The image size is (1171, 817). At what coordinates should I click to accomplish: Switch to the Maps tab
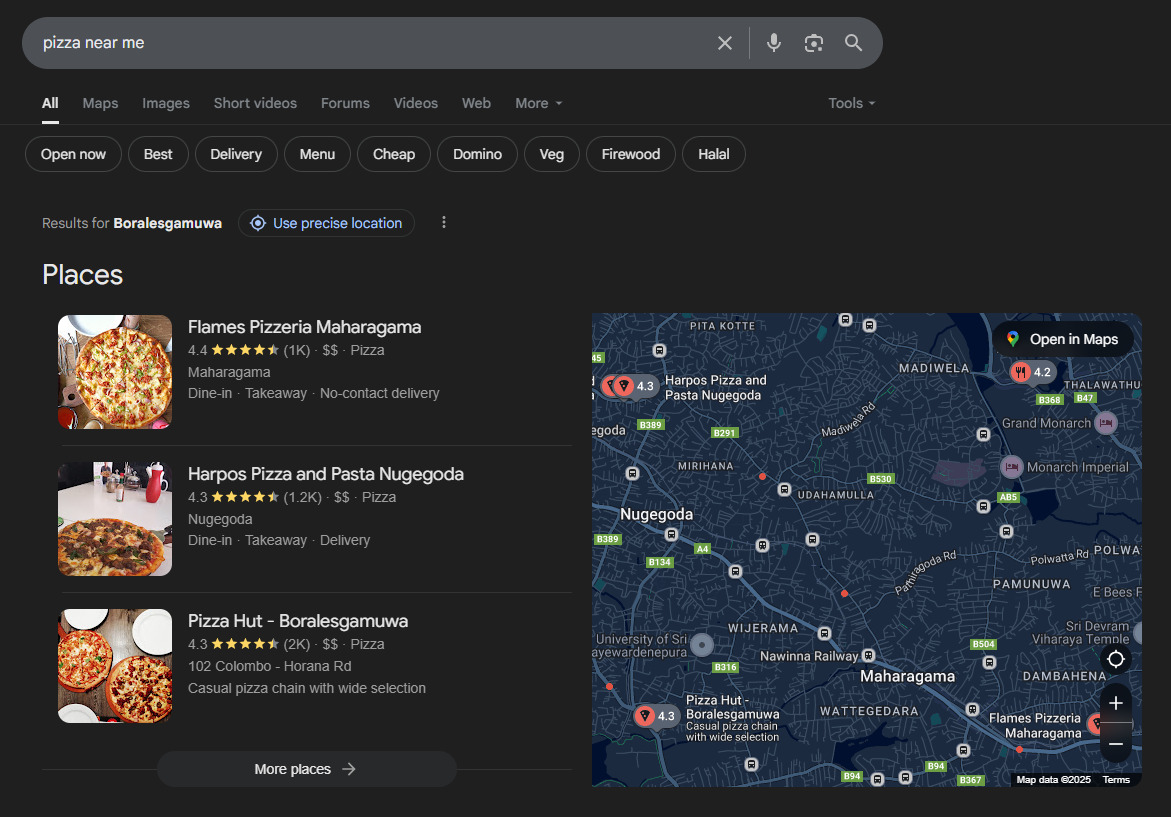coord(100,104)
